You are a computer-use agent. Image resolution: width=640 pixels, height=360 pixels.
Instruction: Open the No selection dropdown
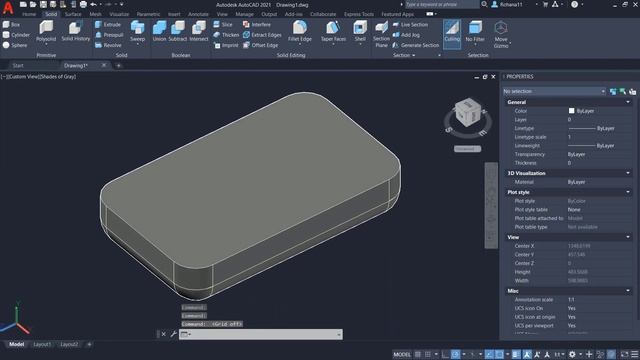[x=554, y=91]
